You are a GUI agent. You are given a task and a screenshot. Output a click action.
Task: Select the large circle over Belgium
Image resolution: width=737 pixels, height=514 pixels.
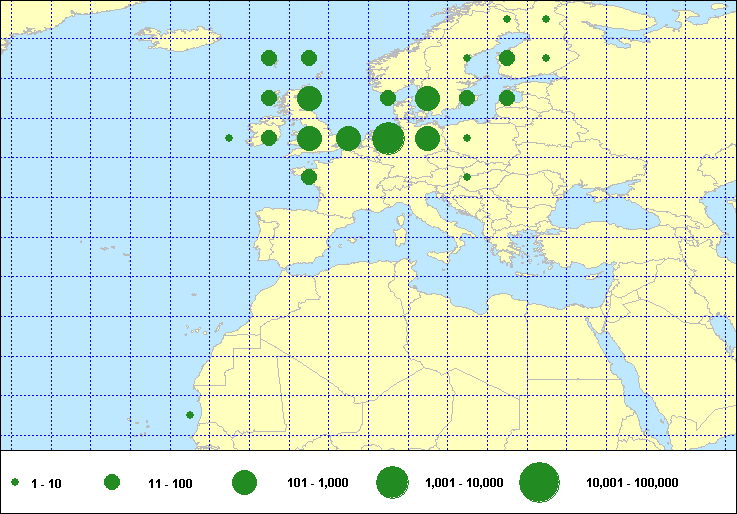tap(348, 138)
